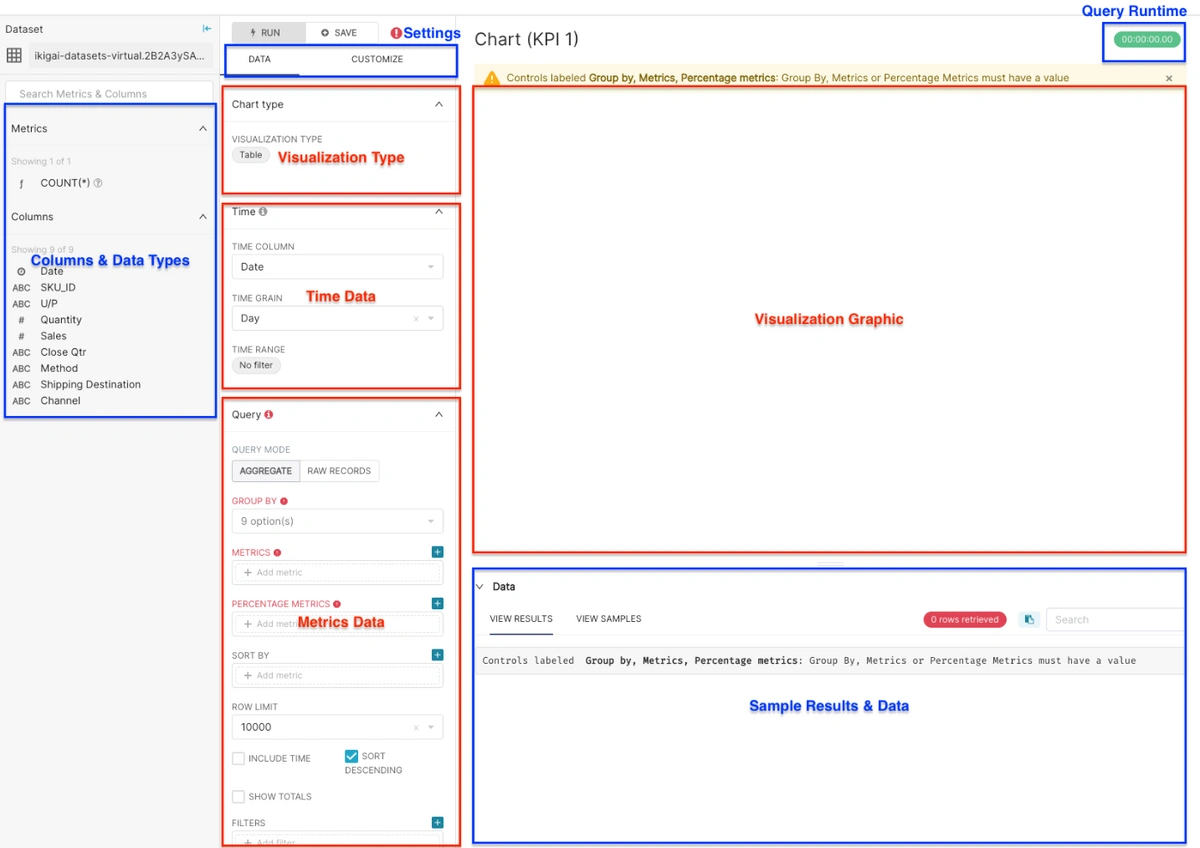This screenshot has width=1200, height=848.
Task: Click the help icon next to COUNT(*)
Action: pyautogui.click(x=98, y=183)
